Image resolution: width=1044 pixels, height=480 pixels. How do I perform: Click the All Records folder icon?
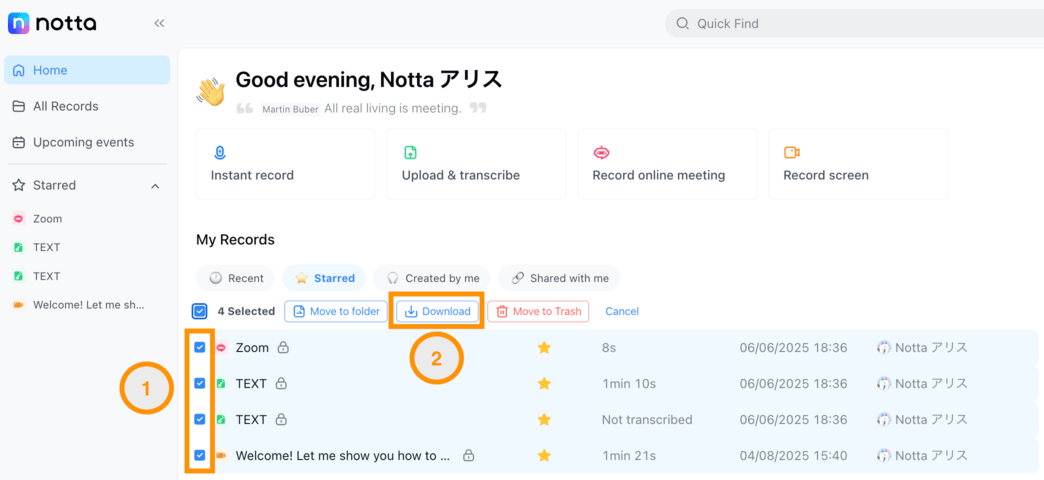click(x=19, y=107)
